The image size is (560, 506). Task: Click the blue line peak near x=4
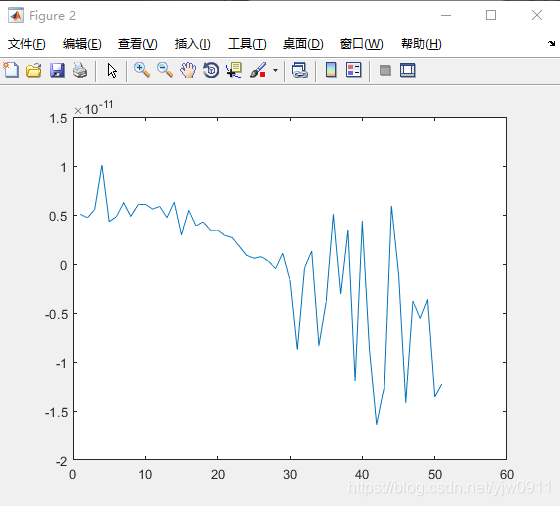click(x=102, y=166)
